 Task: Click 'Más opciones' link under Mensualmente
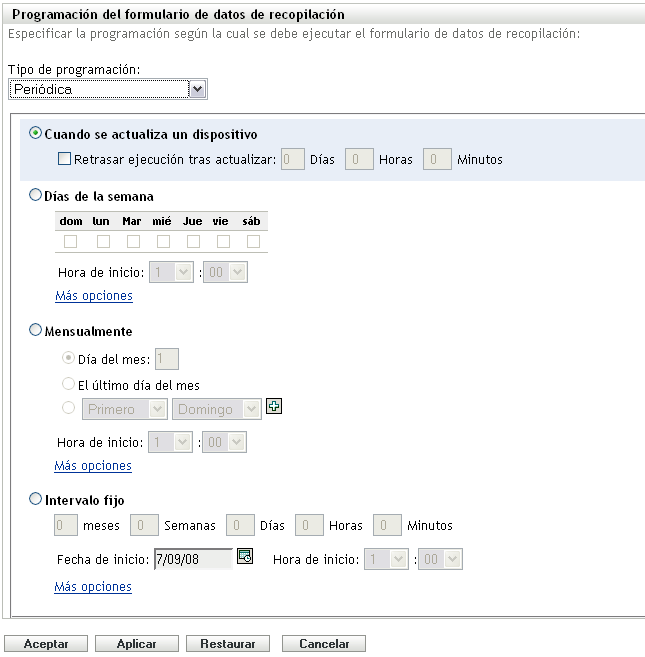click(x=93, y=466)
